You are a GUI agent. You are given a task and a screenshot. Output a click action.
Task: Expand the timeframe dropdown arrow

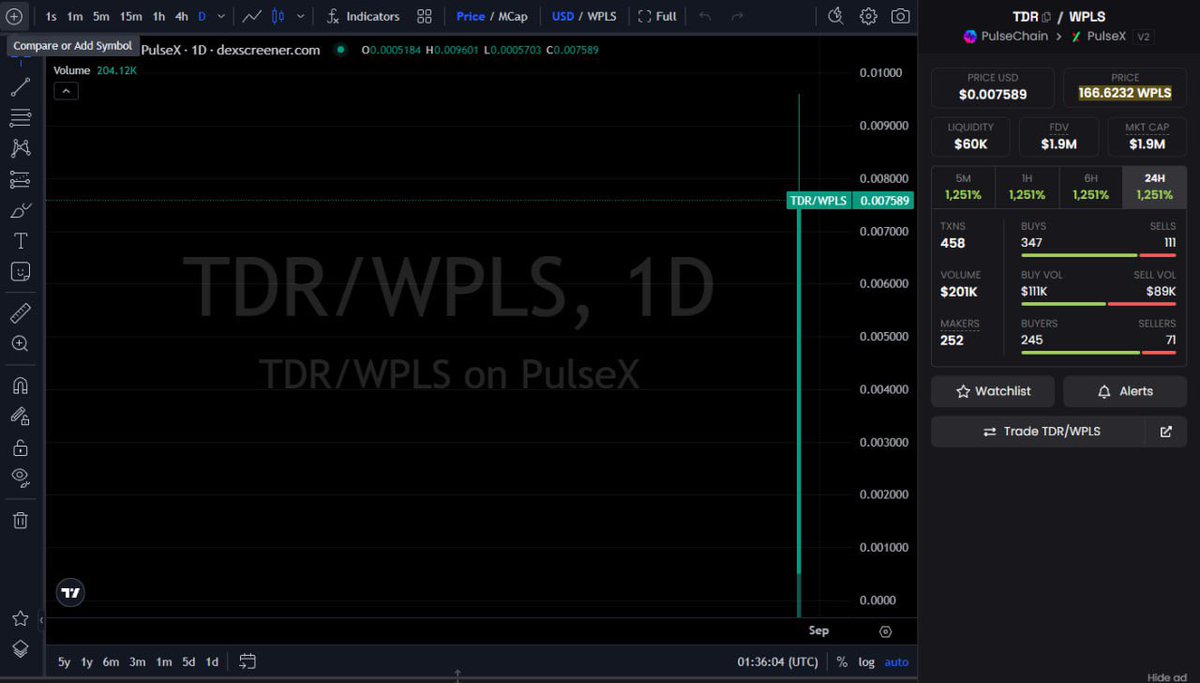click(x=221, y=16)
